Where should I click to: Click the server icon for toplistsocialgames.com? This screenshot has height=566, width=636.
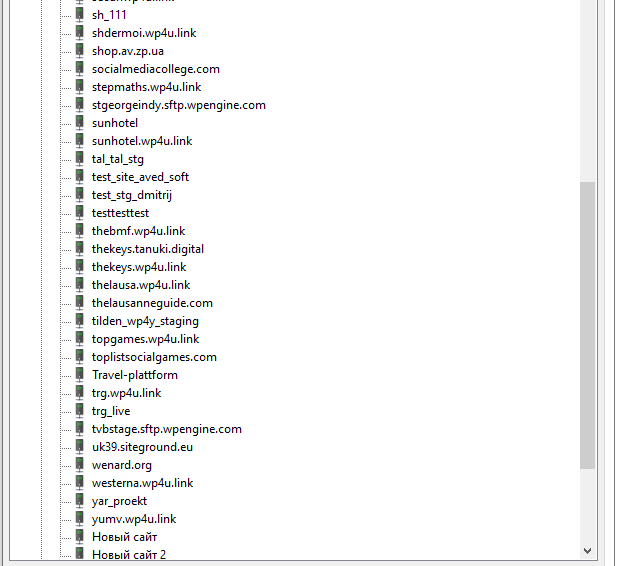click(80, 356)
